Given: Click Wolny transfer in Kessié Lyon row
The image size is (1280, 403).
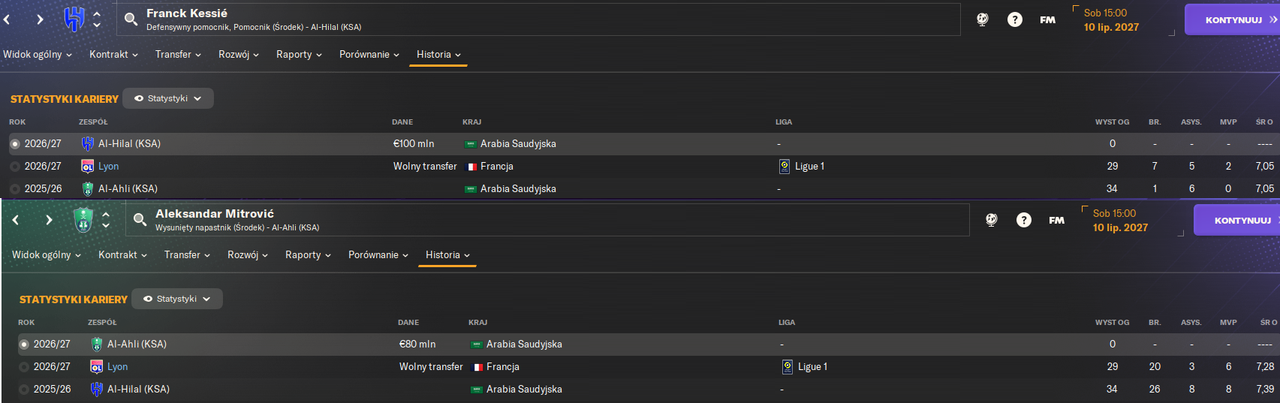Looking at the screenshot, I should pos(426,166).
